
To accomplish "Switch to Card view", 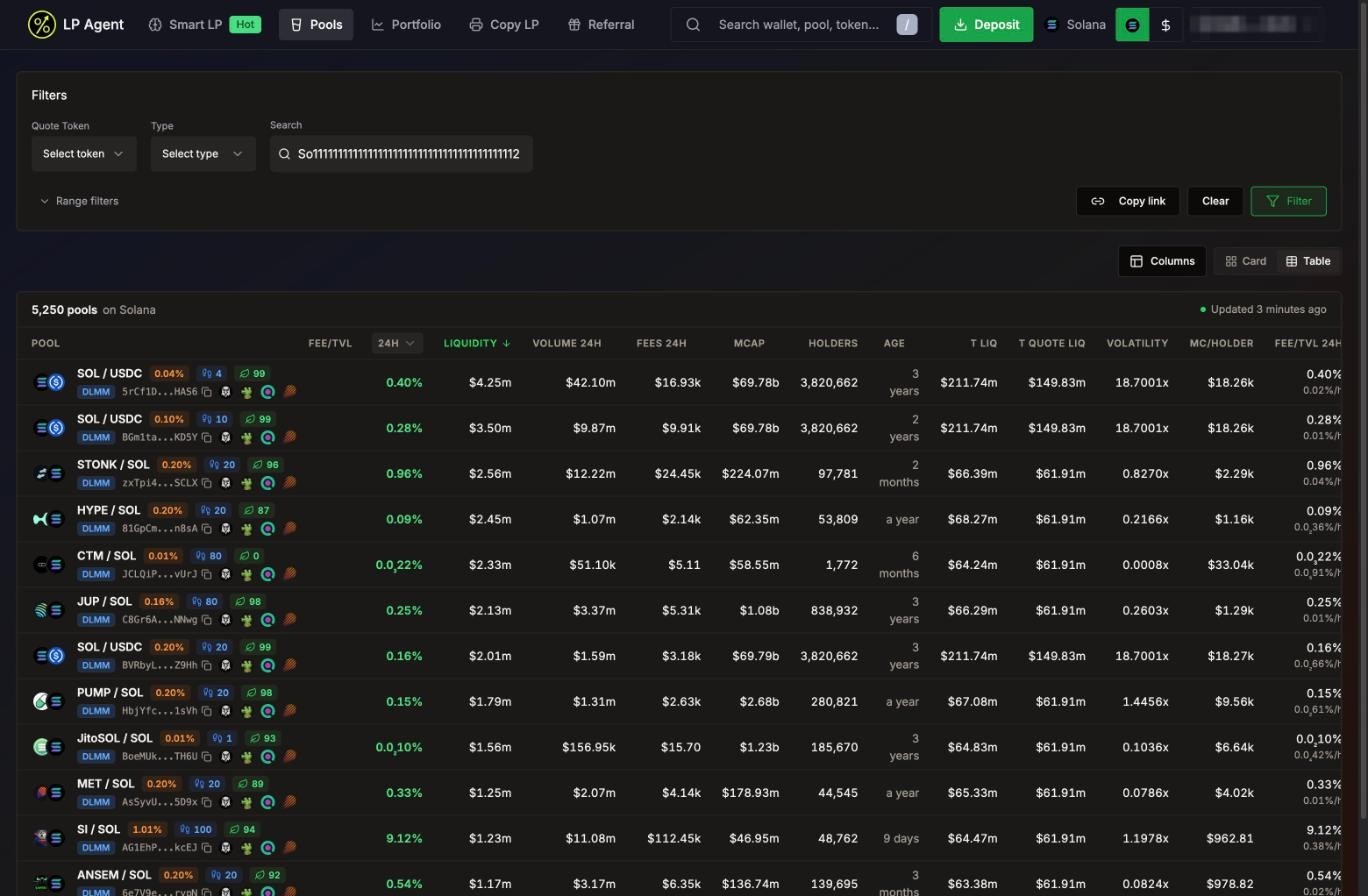I will (x=1246, y=261).
